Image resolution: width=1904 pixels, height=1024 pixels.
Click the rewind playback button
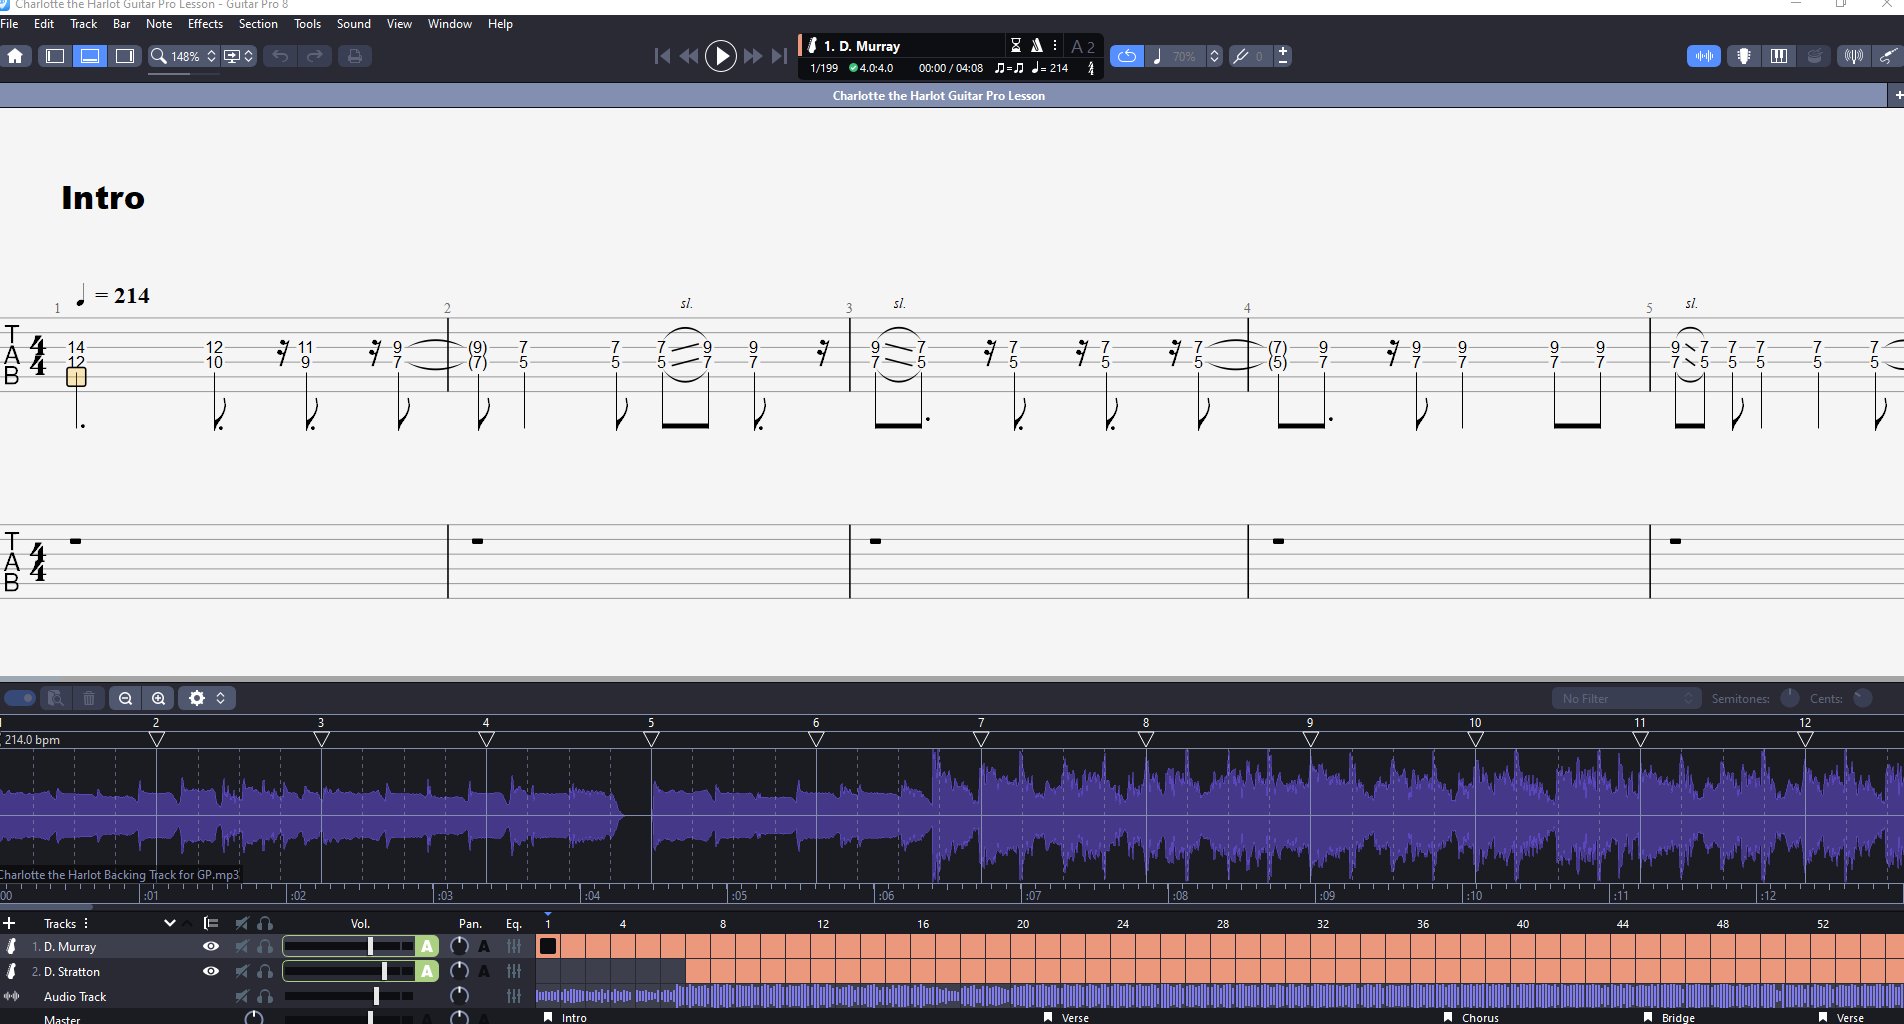689,56
